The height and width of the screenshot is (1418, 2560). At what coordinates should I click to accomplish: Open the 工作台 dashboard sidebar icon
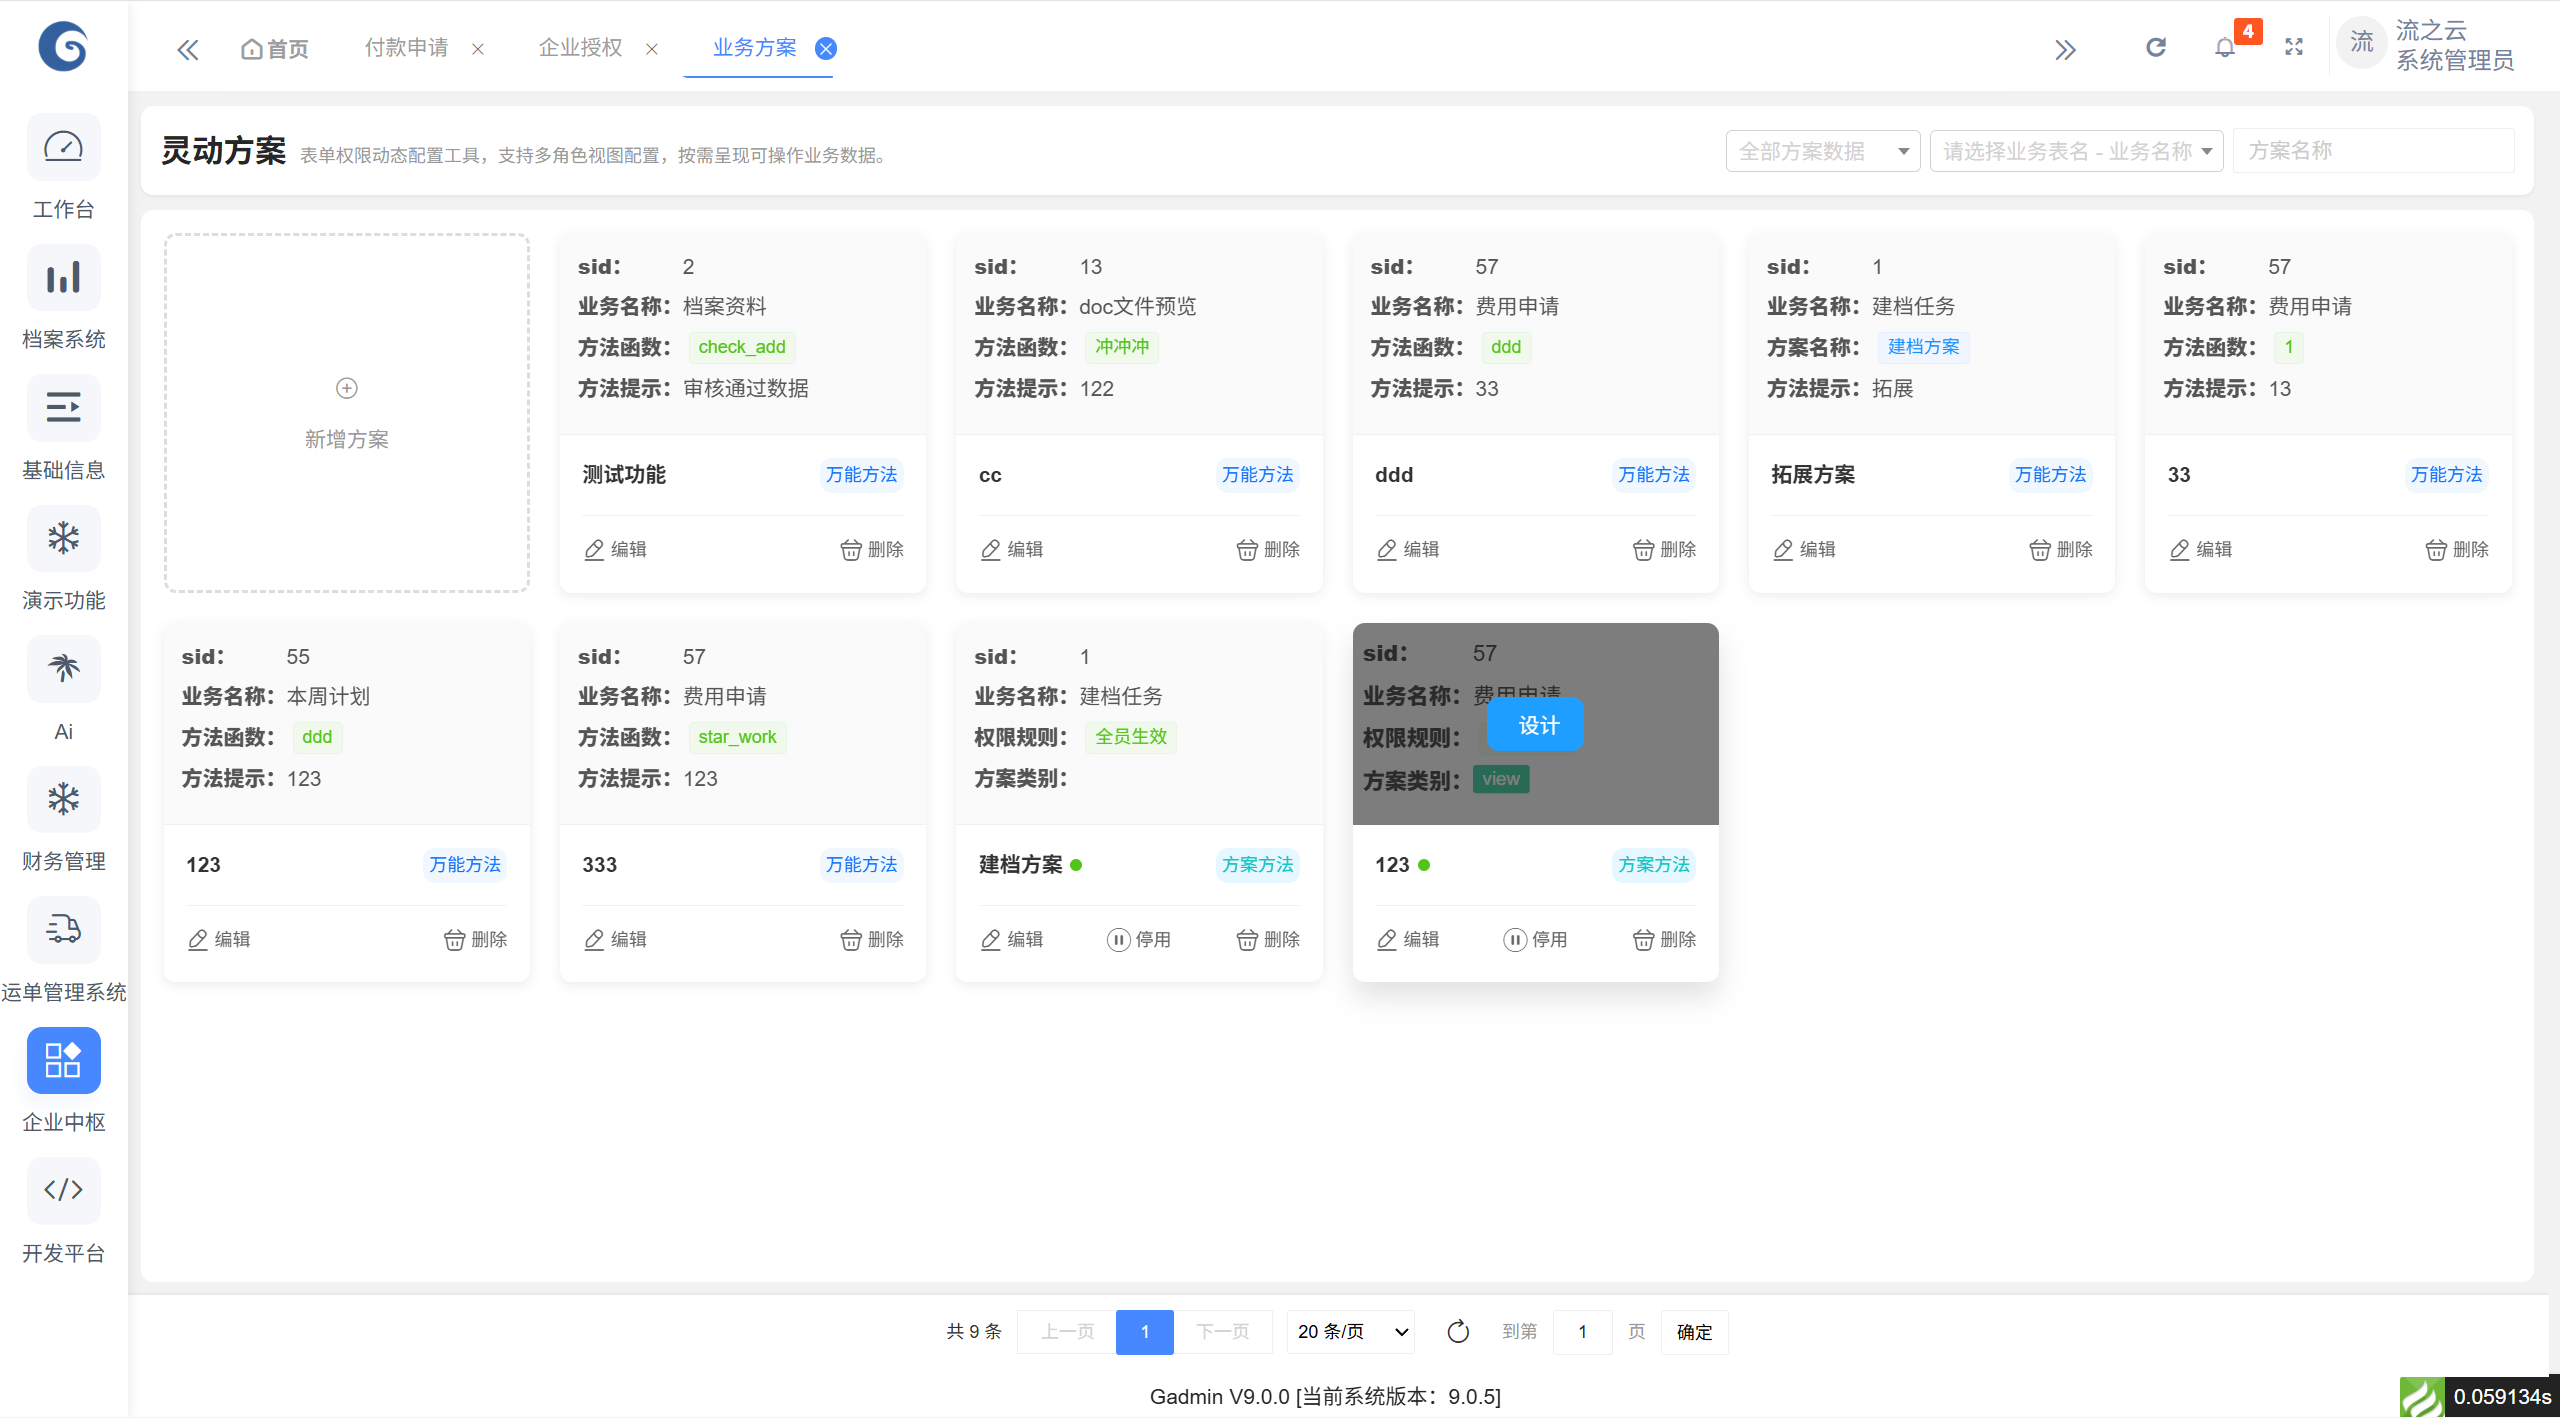coord(63,148)
